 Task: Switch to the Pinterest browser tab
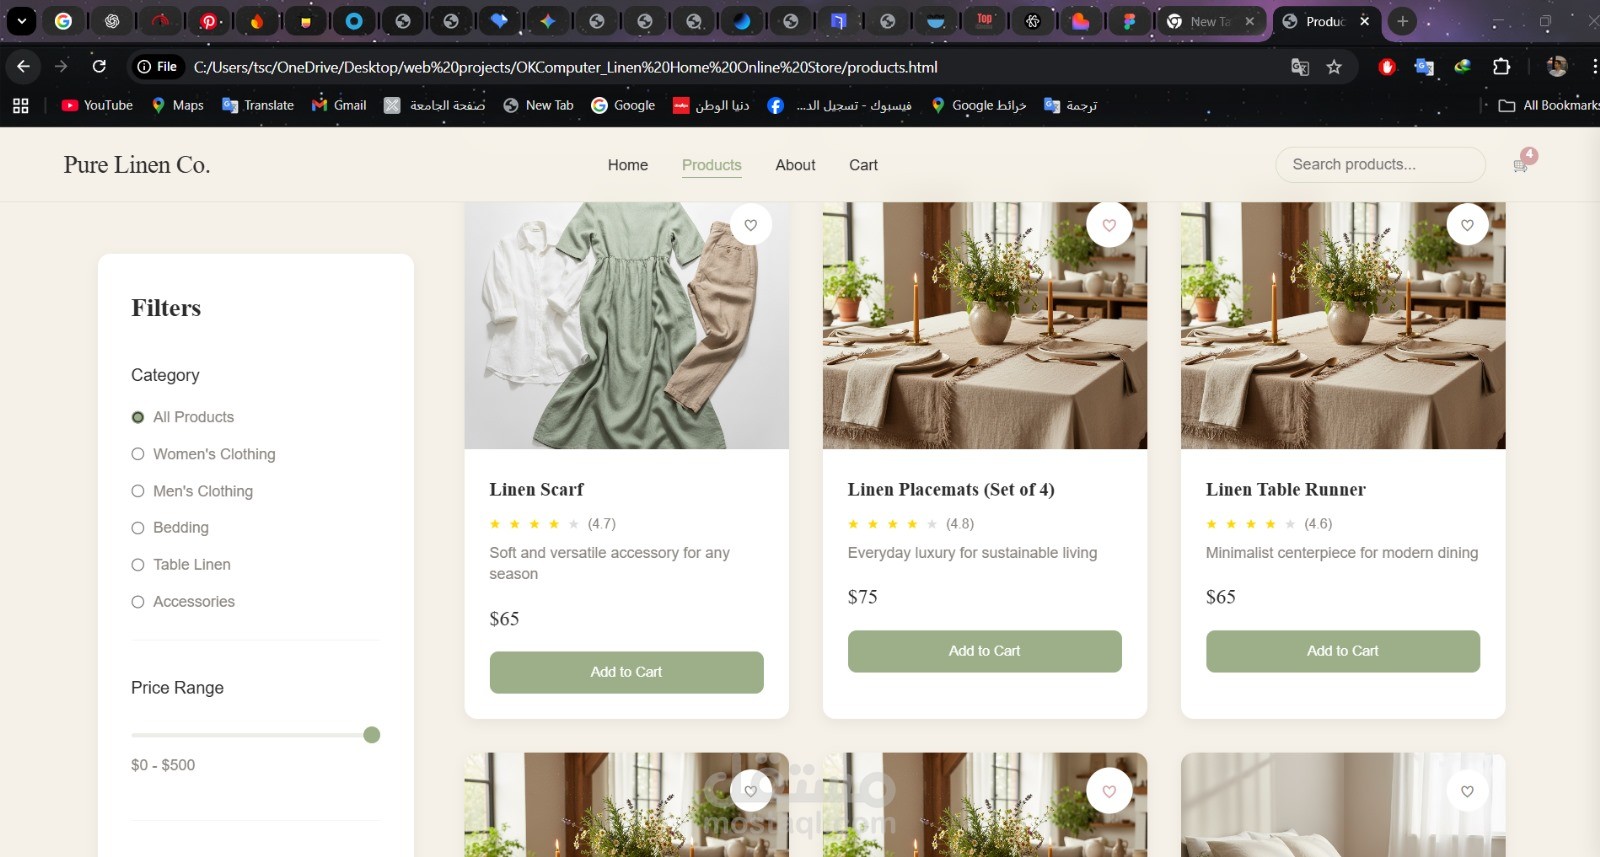[208, 21]
